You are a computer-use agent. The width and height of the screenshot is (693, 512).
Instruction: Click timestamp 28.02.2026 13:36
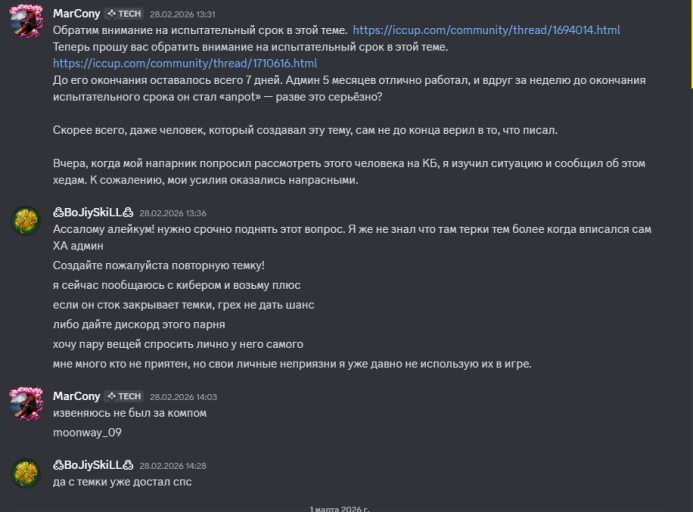[x=173, y=213]
